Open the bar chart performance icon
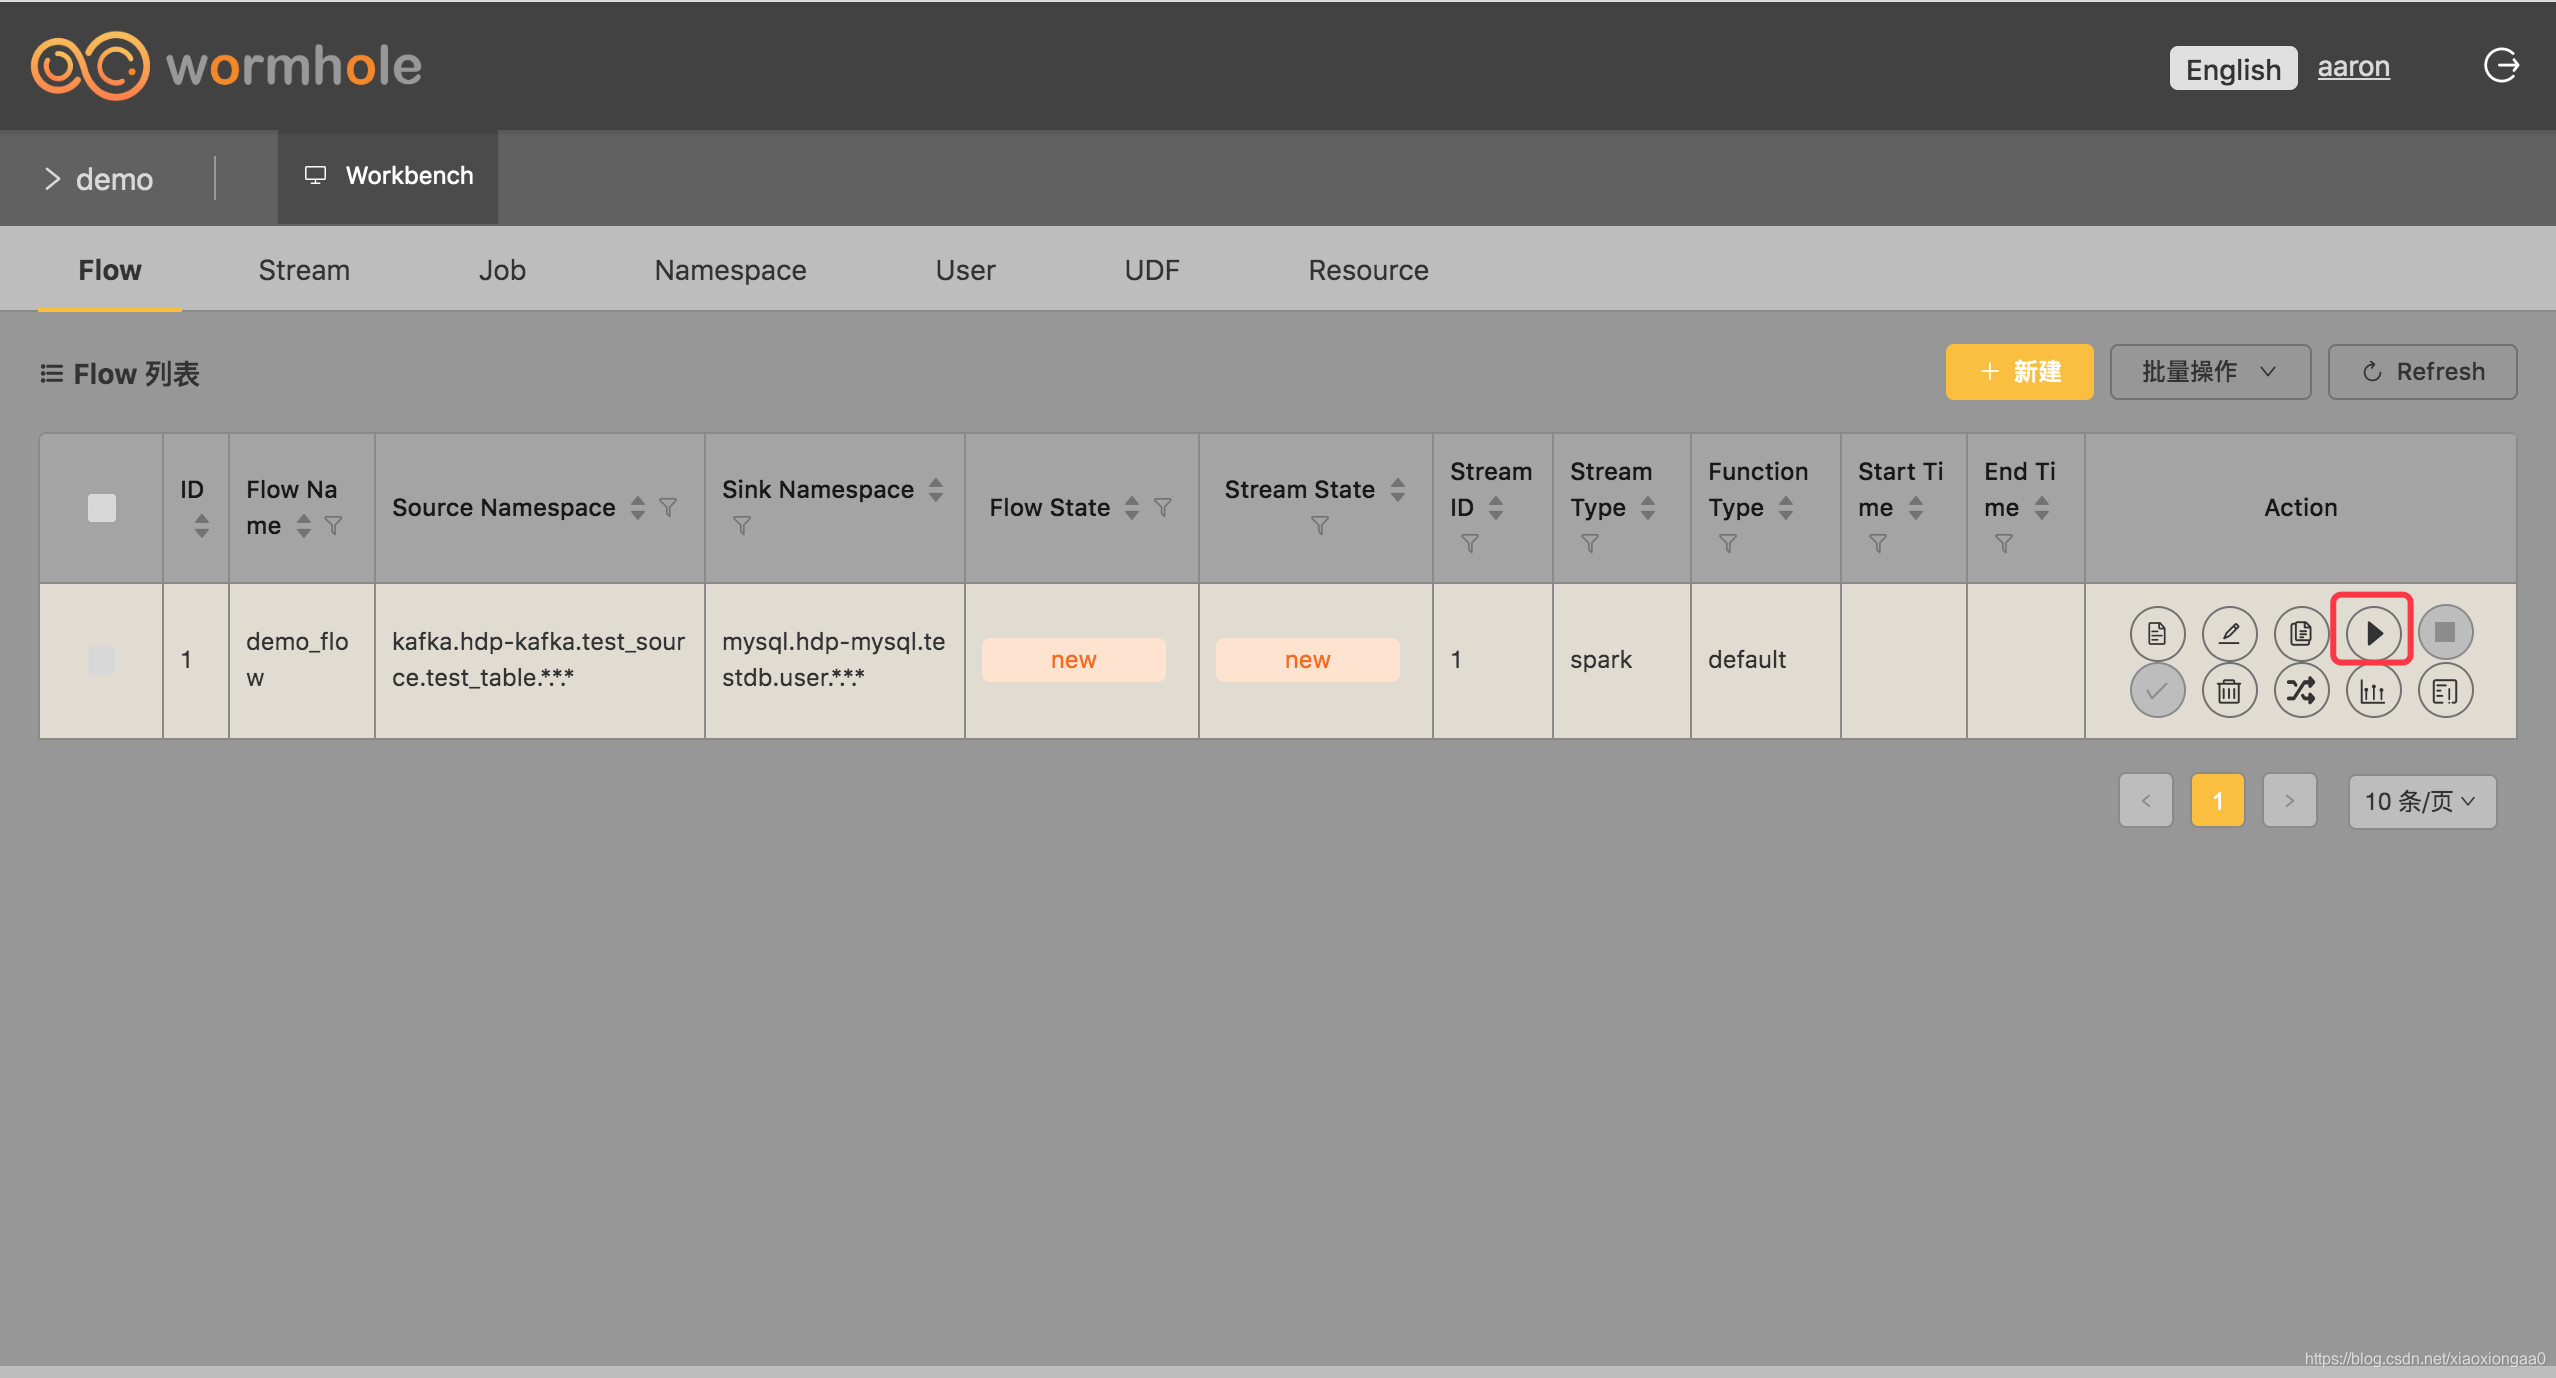 click(2372, 690)
